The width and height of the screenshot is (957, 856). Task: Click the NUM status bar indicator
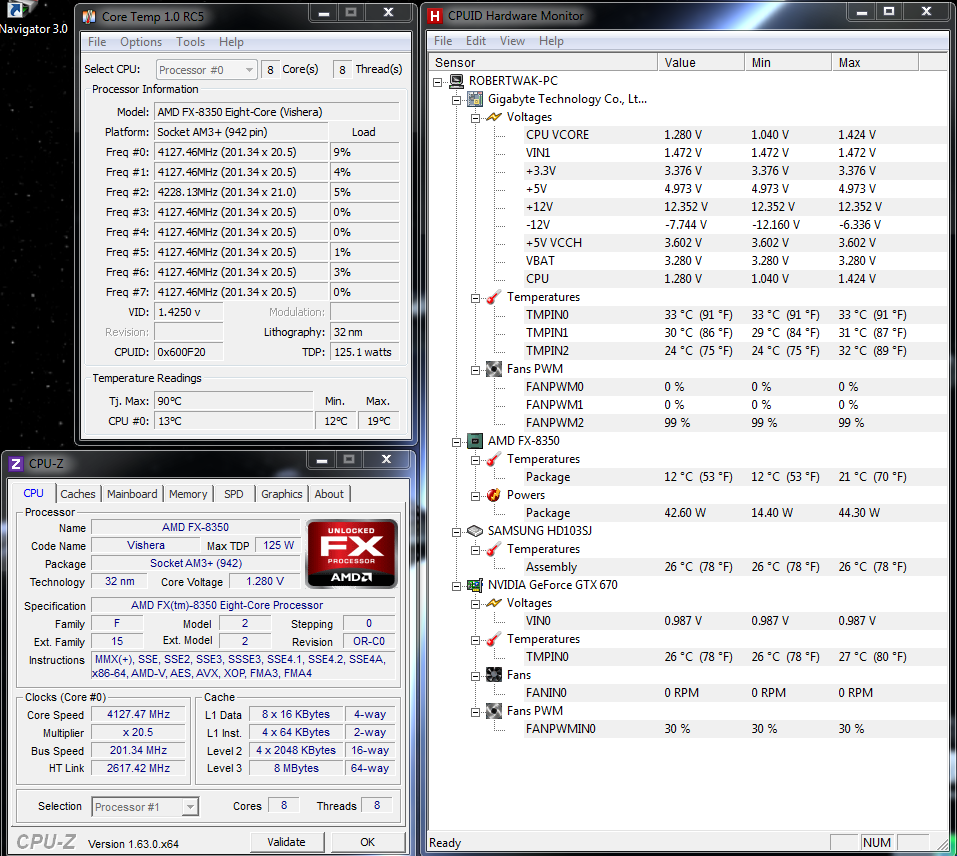pyautogui.click(x=877, y=843)
